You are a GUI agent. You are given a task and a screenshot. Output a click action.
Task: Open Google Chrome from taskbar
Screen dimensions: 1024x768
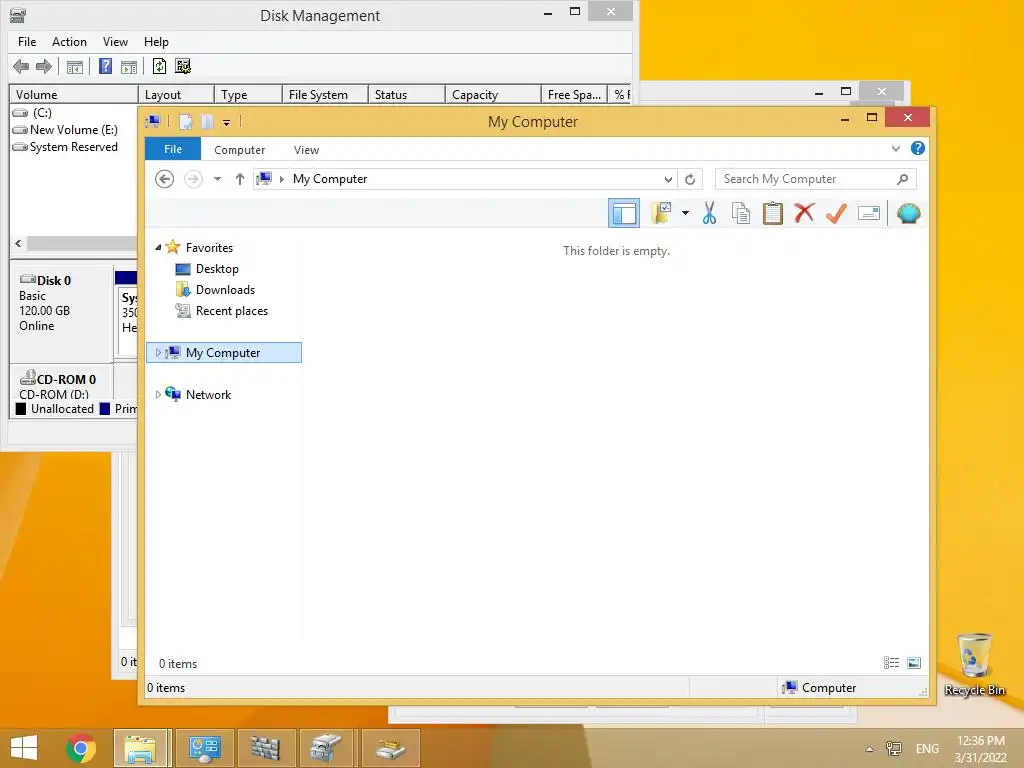(x=81, y=748)
